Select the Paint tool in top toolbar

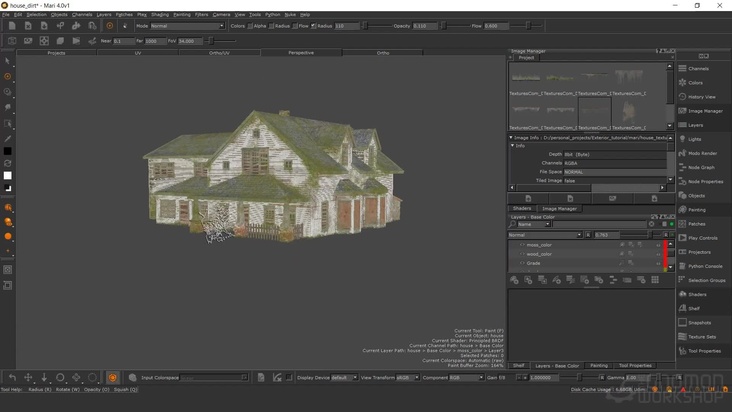click(x=110, y=26)
